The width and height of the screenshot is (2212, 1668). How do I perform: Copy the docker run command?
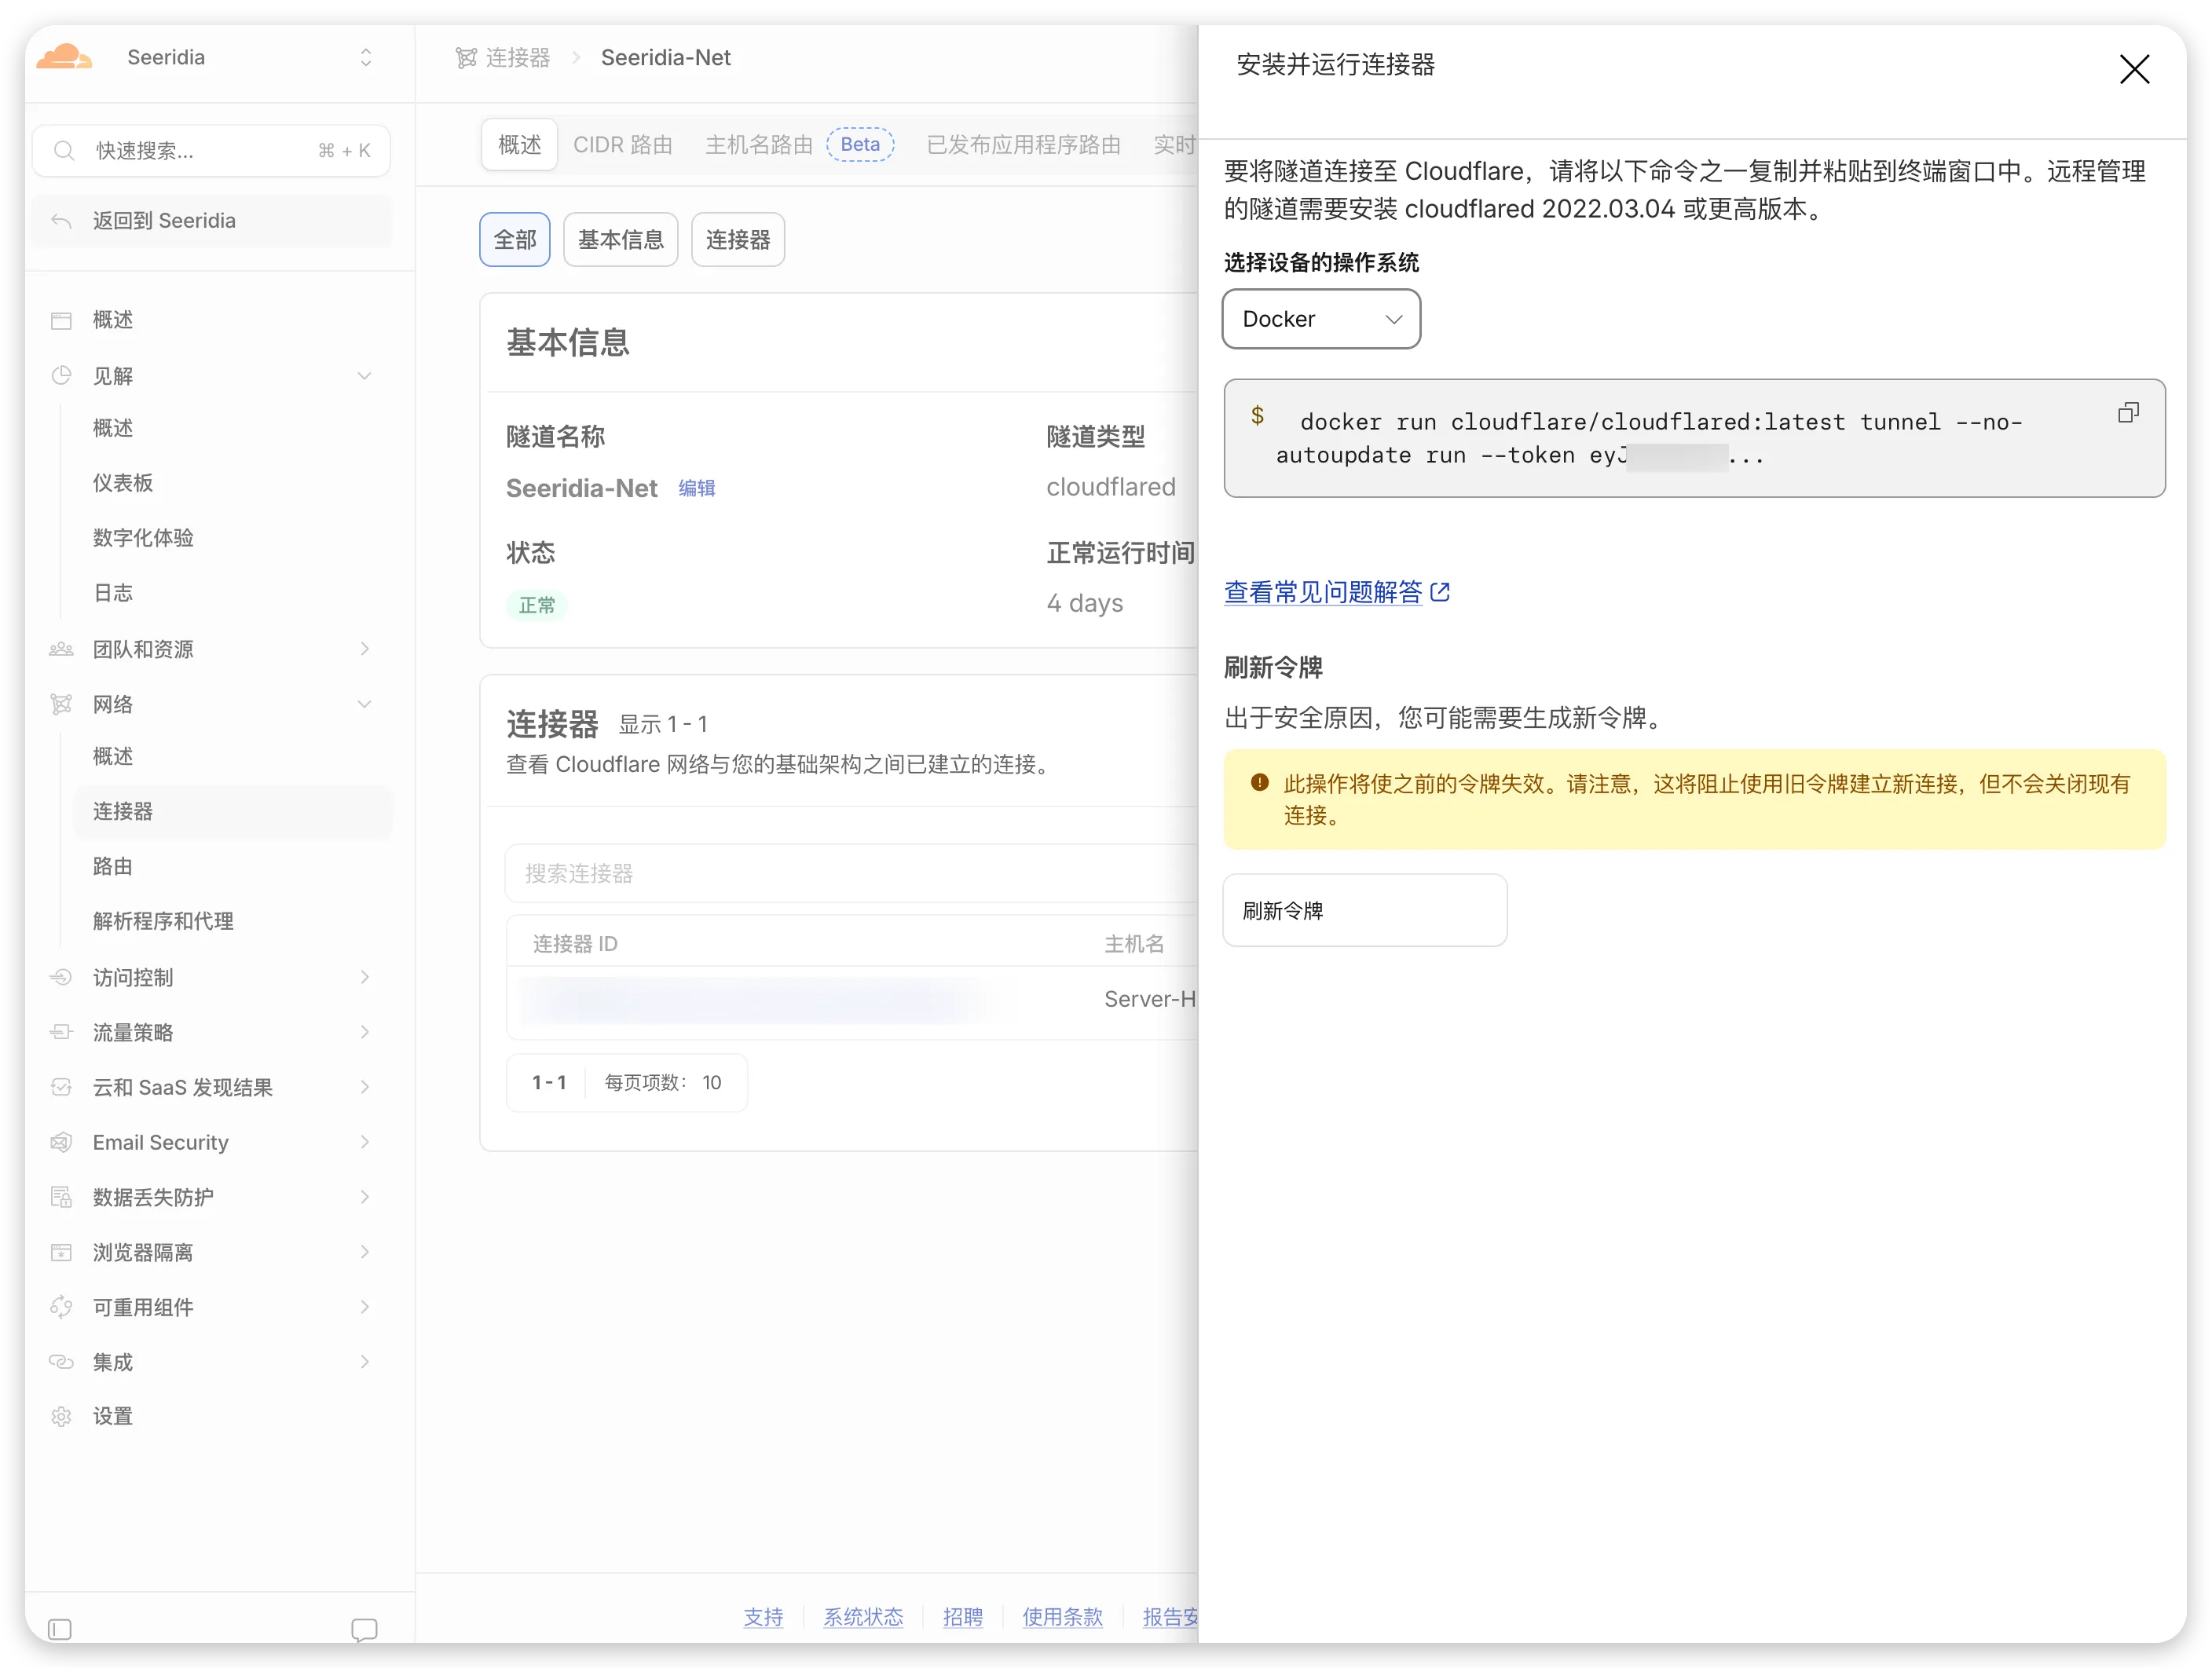point(2128,413)
